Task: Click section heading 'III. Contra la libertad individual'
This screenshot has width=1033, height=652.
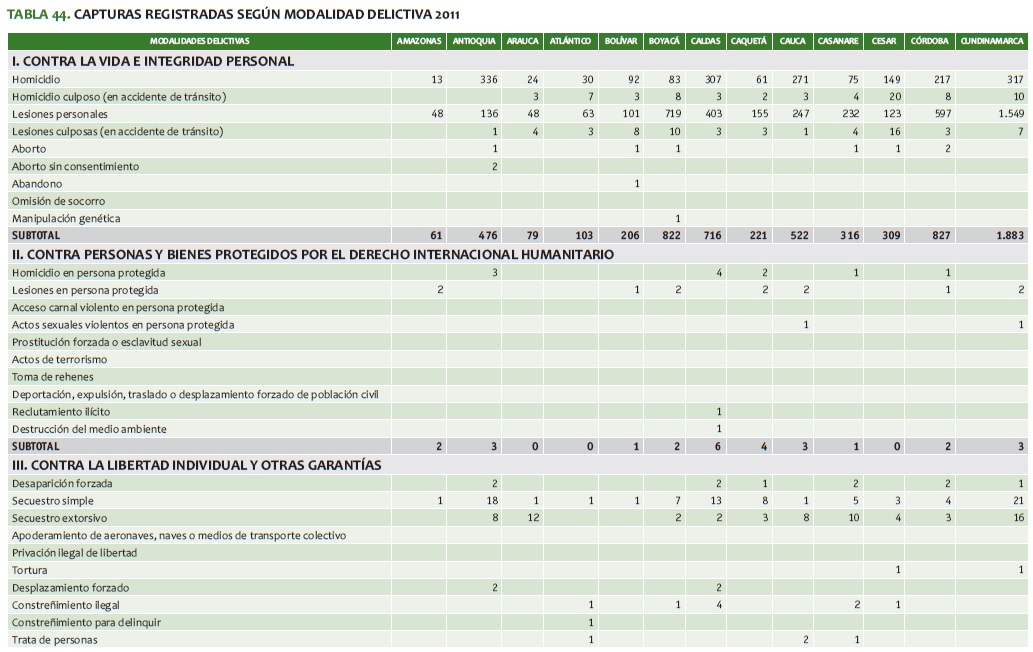Action: (196, 465)
